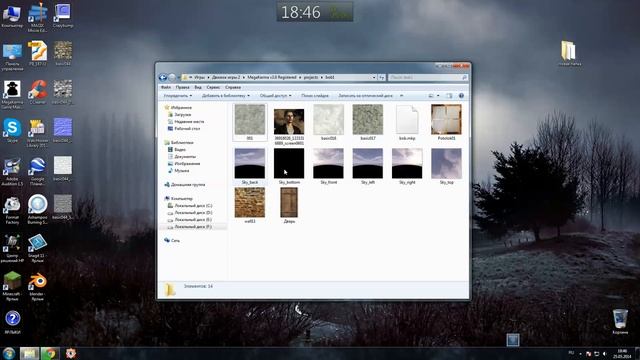The width and height of the screenshot is (640, 360).
Task: Select the Potolok01 texture thumbnail
Action: pos(446,120)
